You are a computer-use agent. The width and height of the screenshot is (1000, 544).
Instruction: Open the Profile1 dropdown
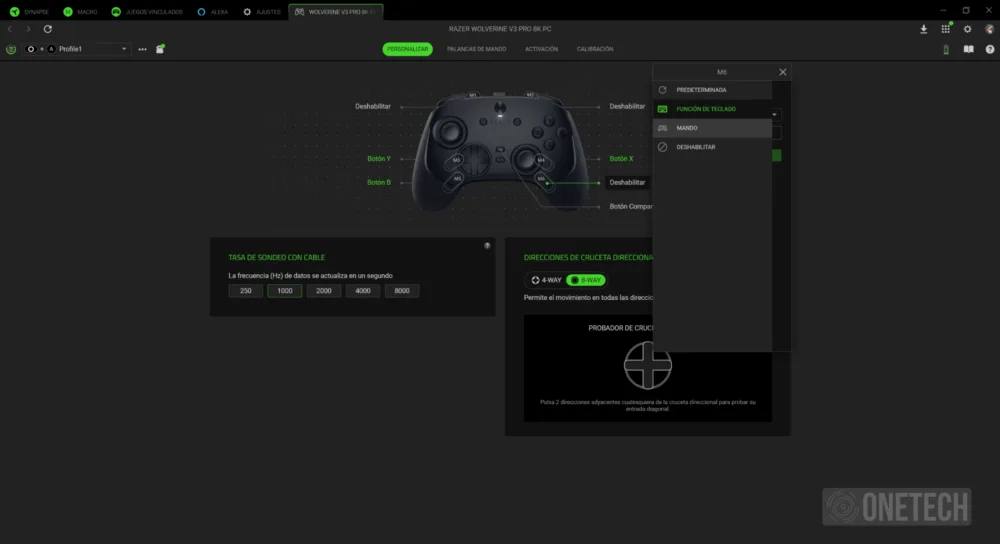pyautogui.click(x=76, y=49)
